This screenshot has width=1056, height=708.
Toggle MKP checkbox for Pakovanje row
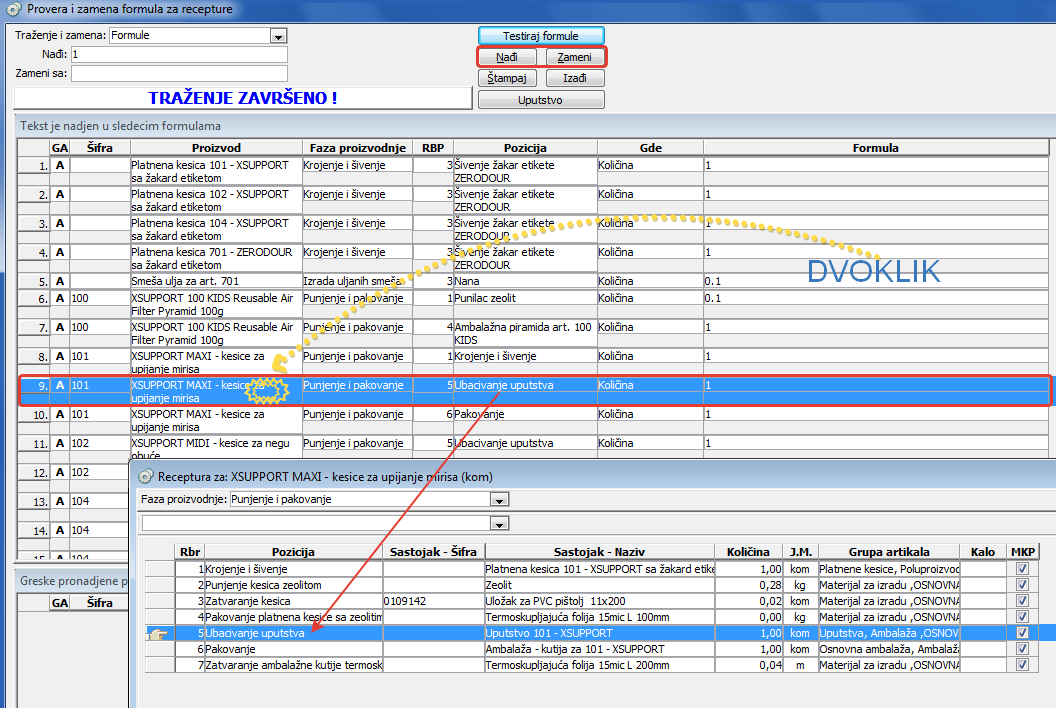pyautogui.click(x=1021, y=649)
